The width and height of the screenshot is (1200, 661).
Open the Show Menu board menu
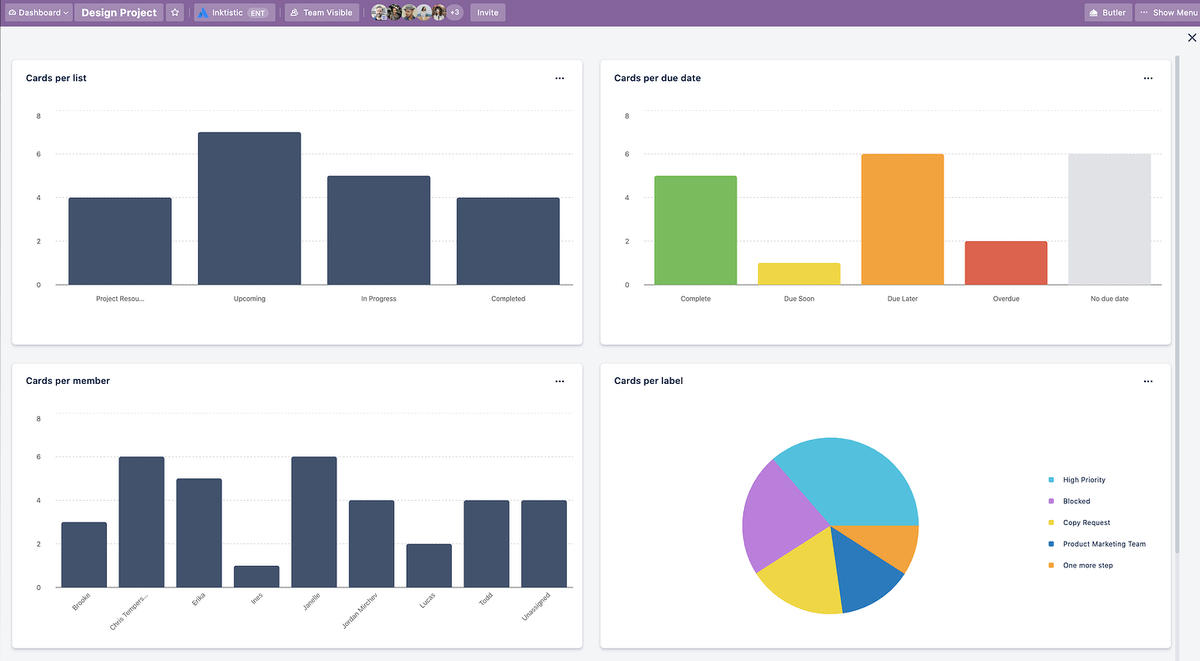1168,13
